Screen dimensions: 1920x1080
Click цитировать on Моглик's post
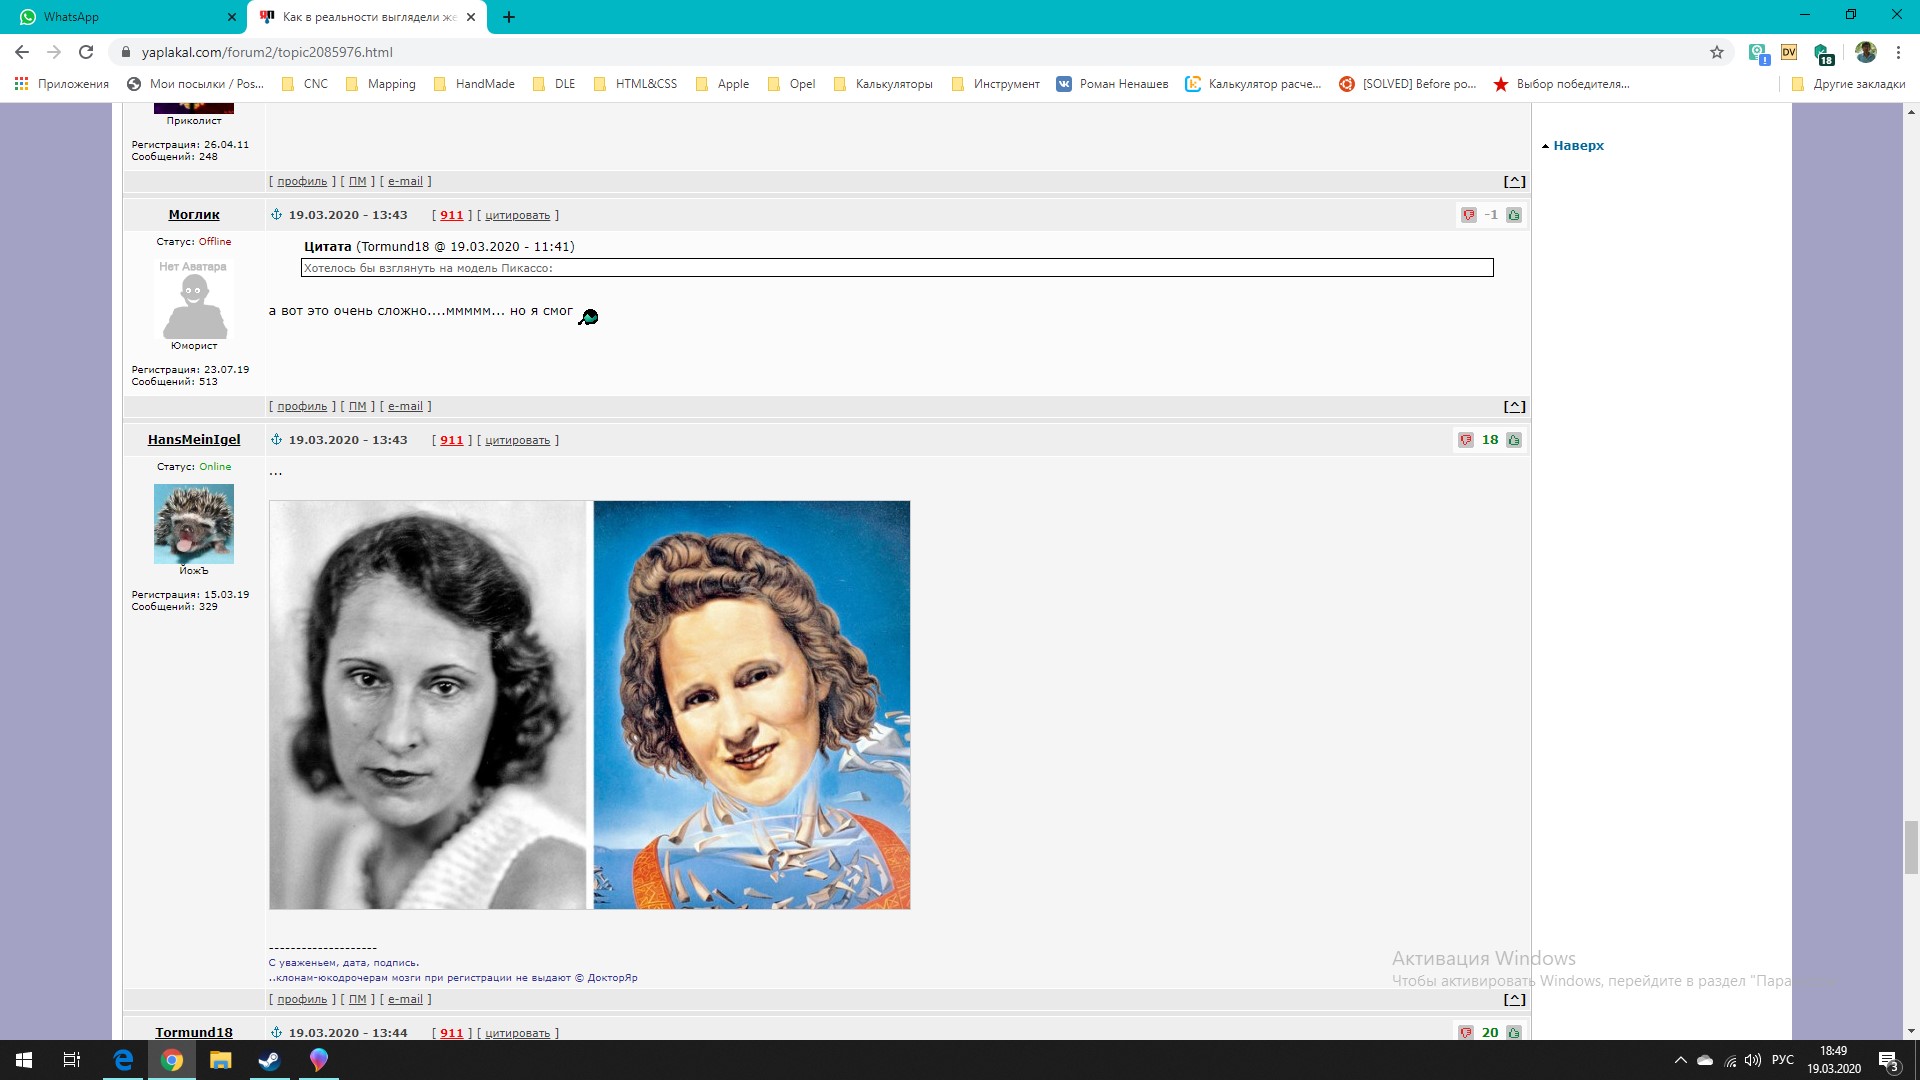(517, 215)
